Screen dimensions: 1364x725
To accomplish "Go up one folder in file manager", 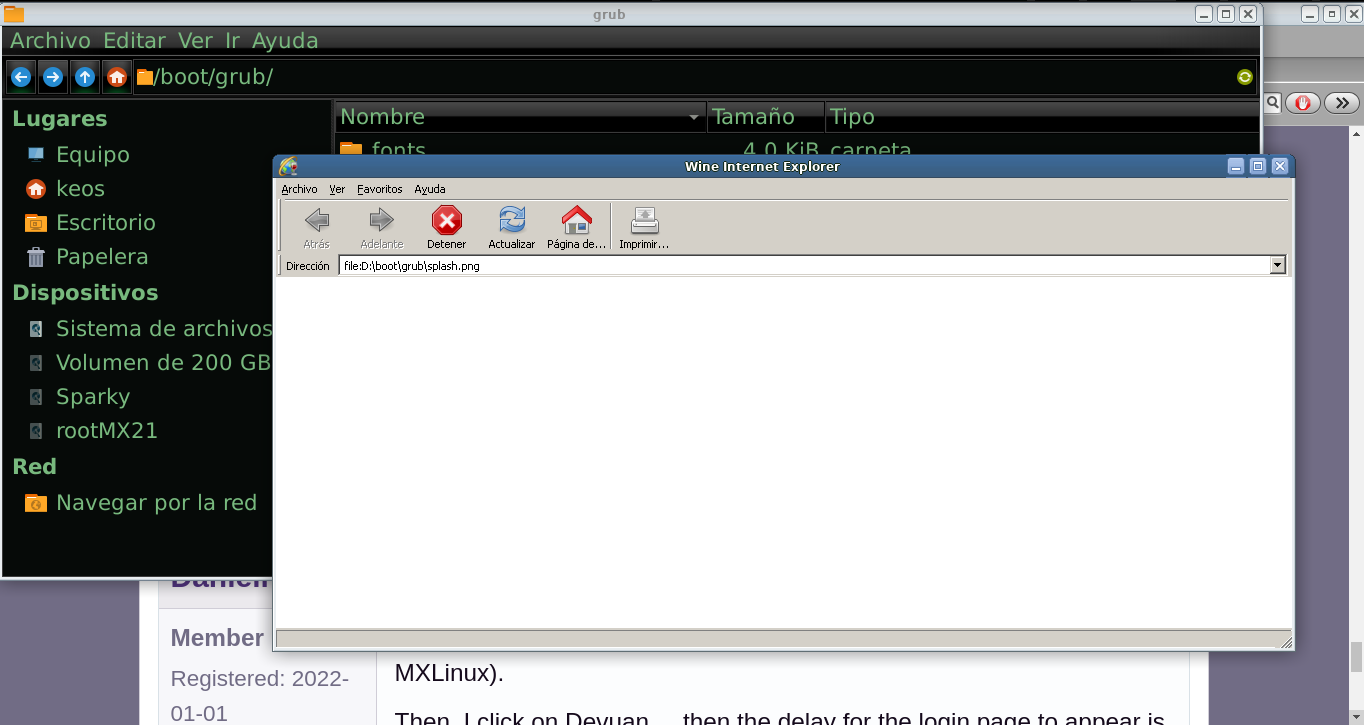I will pyautogui.click(x=85, y=77).
